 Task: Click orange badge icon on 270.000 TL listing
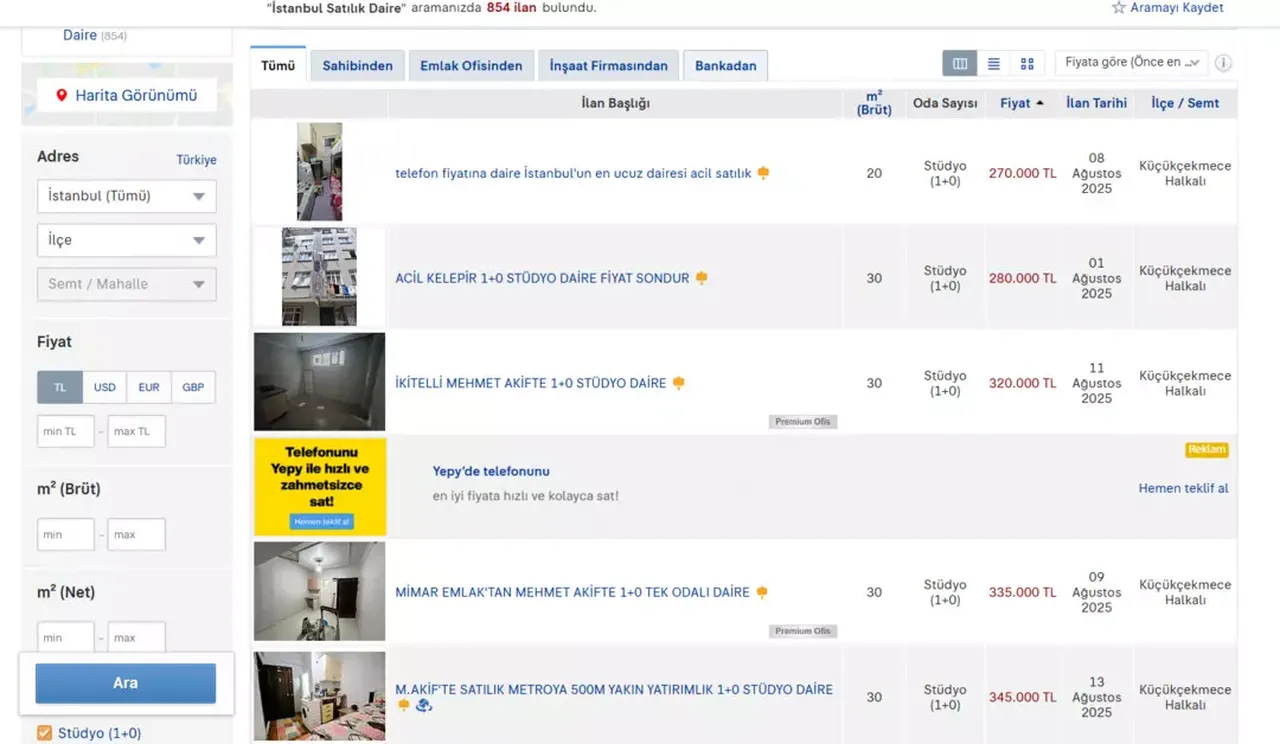pos(763,173)
